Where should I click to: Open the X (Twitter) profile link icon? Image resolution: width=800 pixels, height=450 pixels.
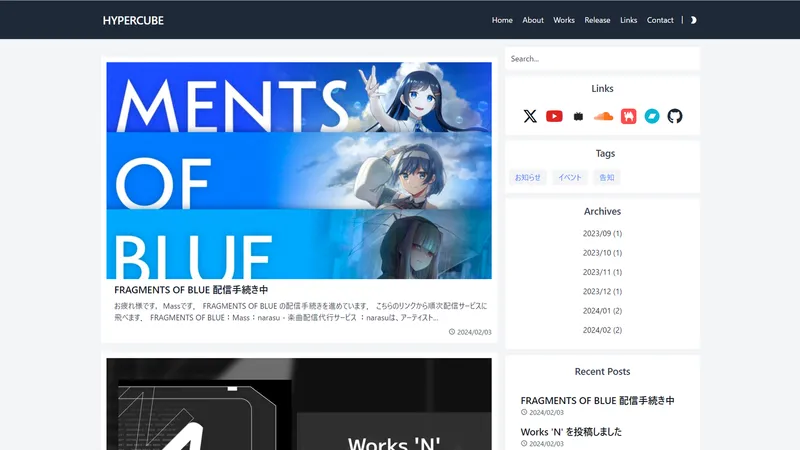coord(530,116)
